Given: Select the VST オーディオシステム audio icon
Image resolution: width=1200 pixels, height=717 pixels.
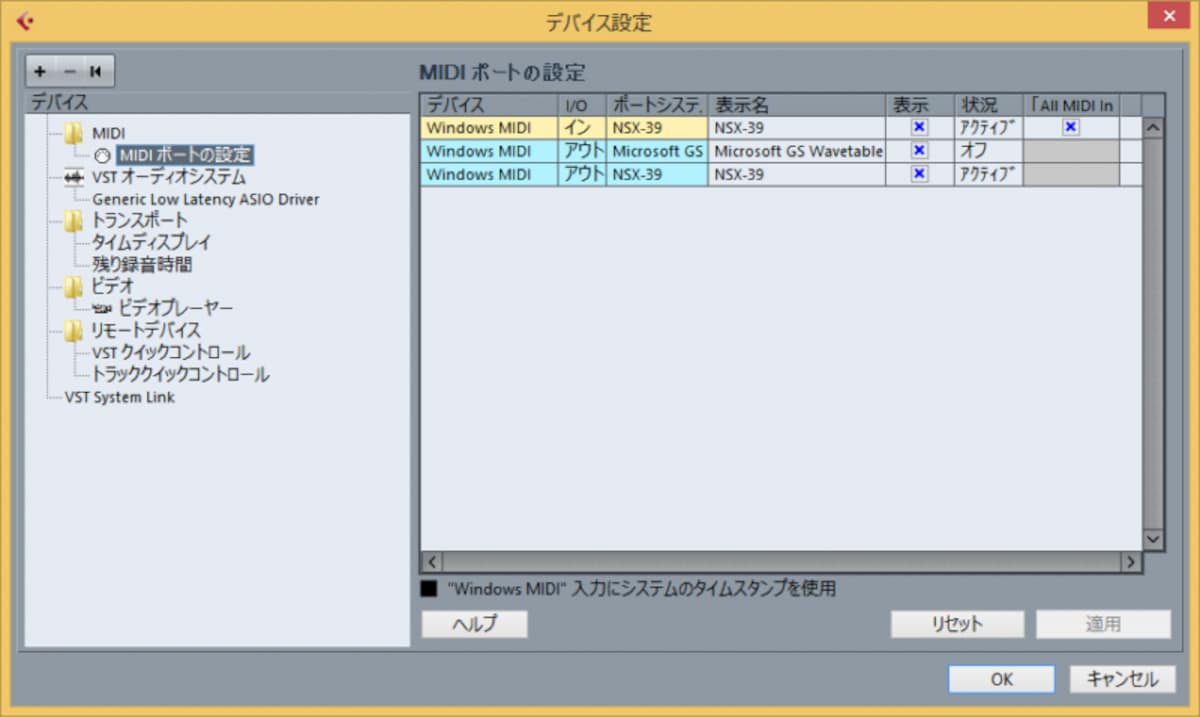Looking at the screenshot, I should coord(74,177).
